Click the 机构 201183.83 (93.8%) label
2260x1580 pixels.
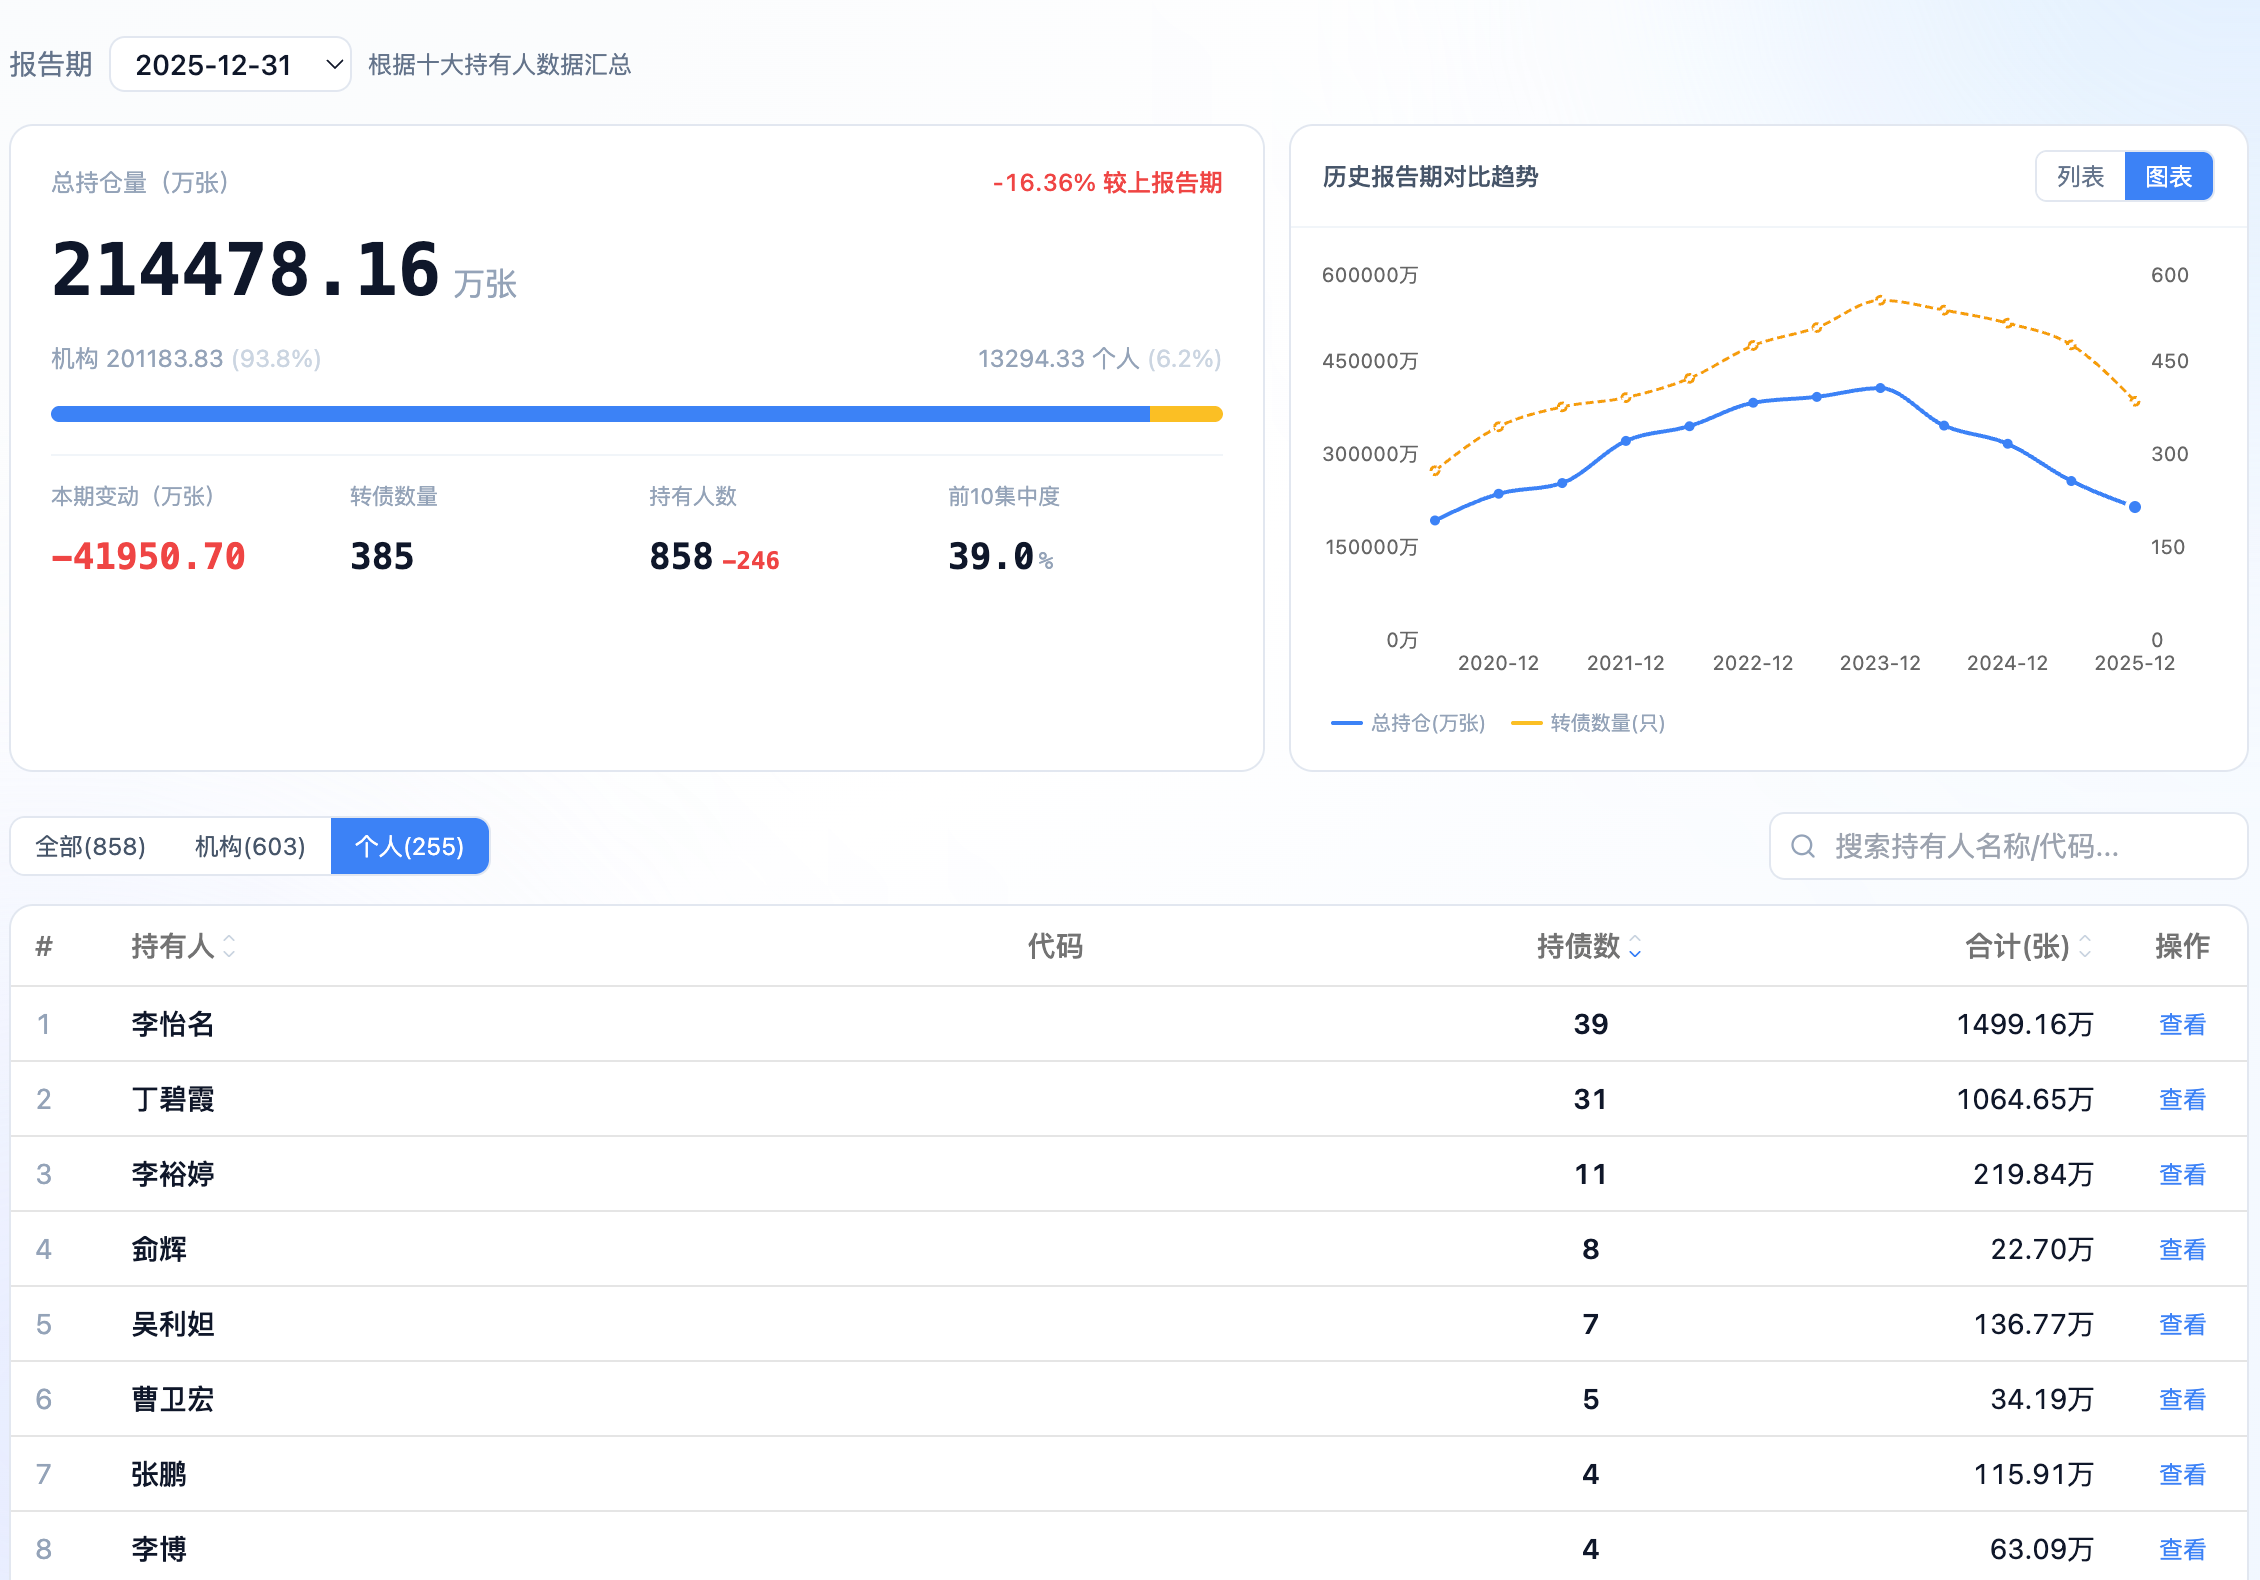click(186, 359)
